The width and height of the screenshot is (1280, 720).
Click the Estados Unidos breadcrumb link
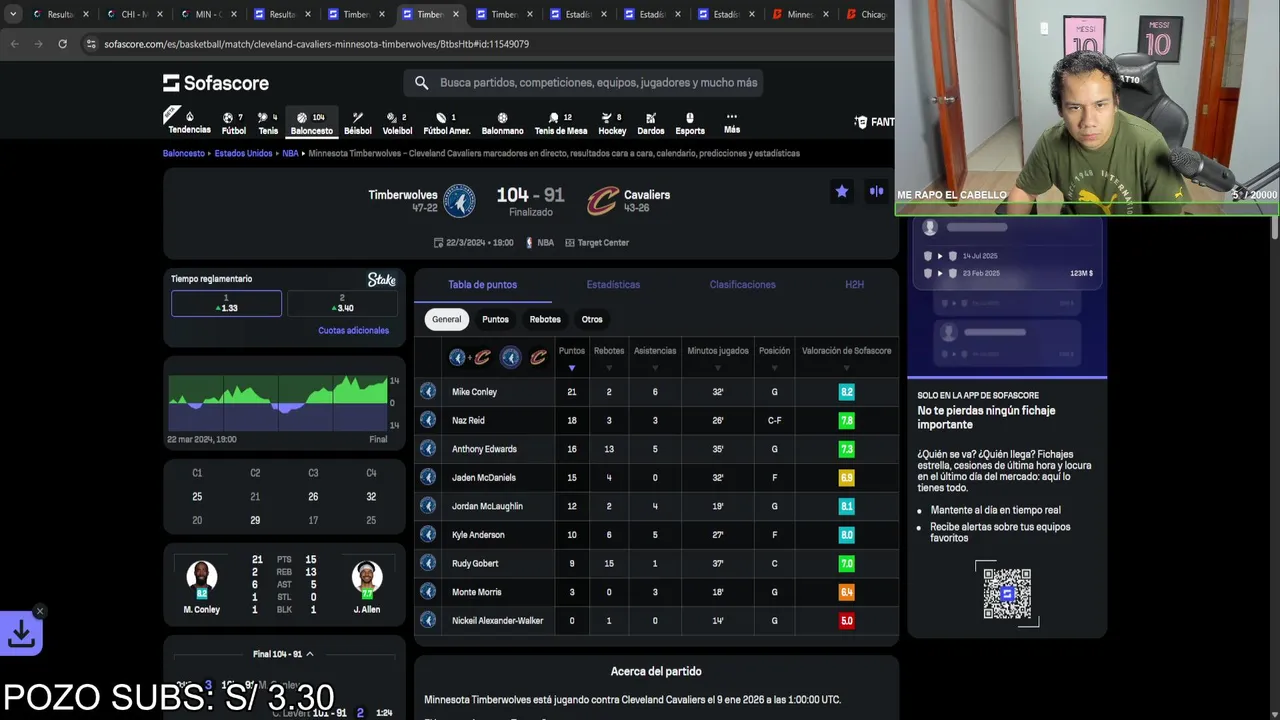243,154
